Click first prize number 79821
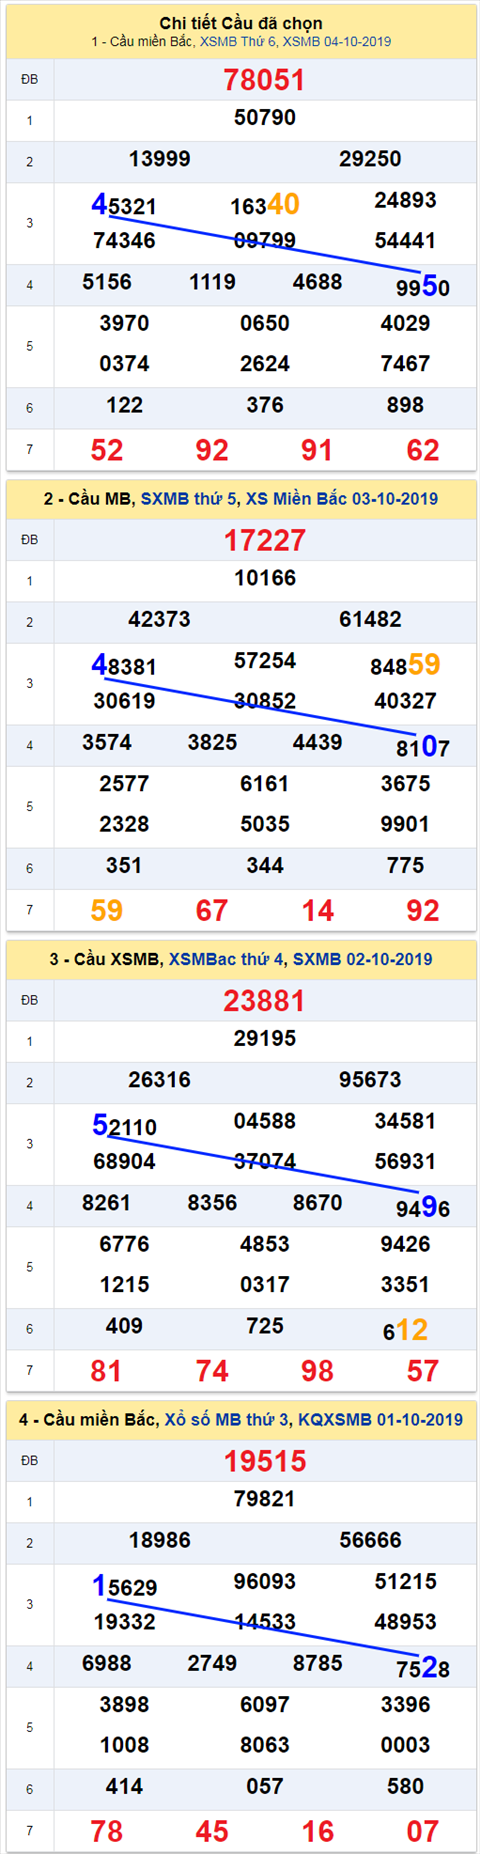The width and height of the screenshot is (480, 1854). tap(265, 1499)
